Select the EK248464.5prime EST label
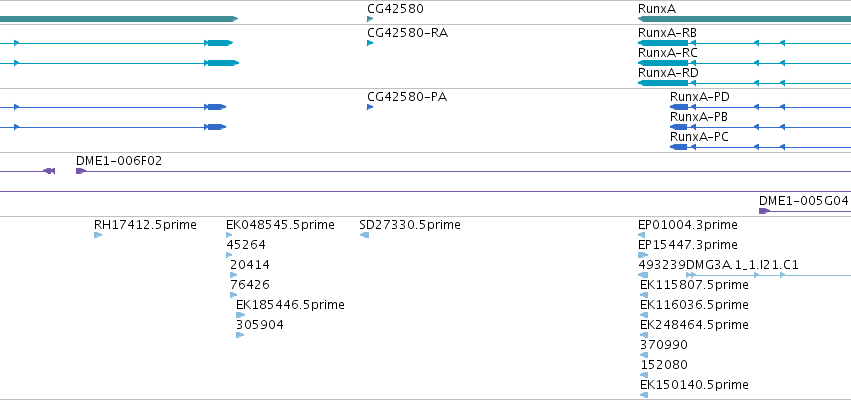 click(694, 325)
